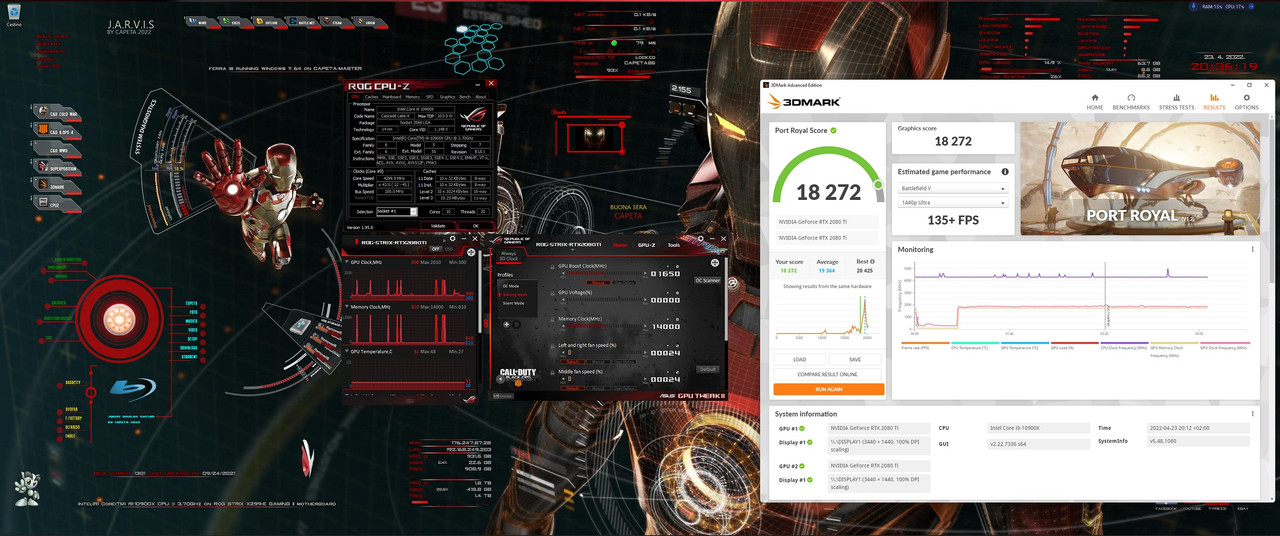The image size is (1280, 536).
Task: Launch the Word shortcut in top launcher bar
Action: coord(201,20)
